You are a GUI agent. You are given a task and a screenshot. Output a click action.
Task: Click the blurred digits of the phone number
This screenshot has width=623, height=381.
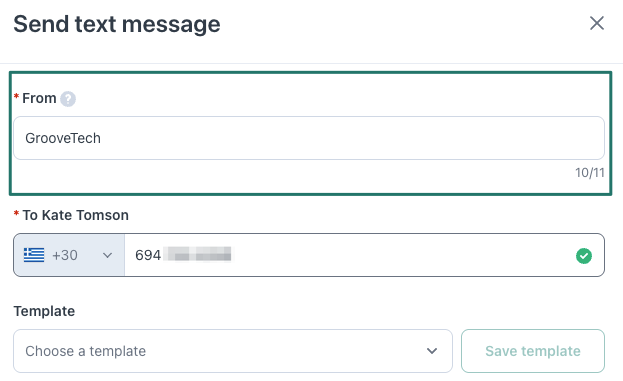(198, 254)
